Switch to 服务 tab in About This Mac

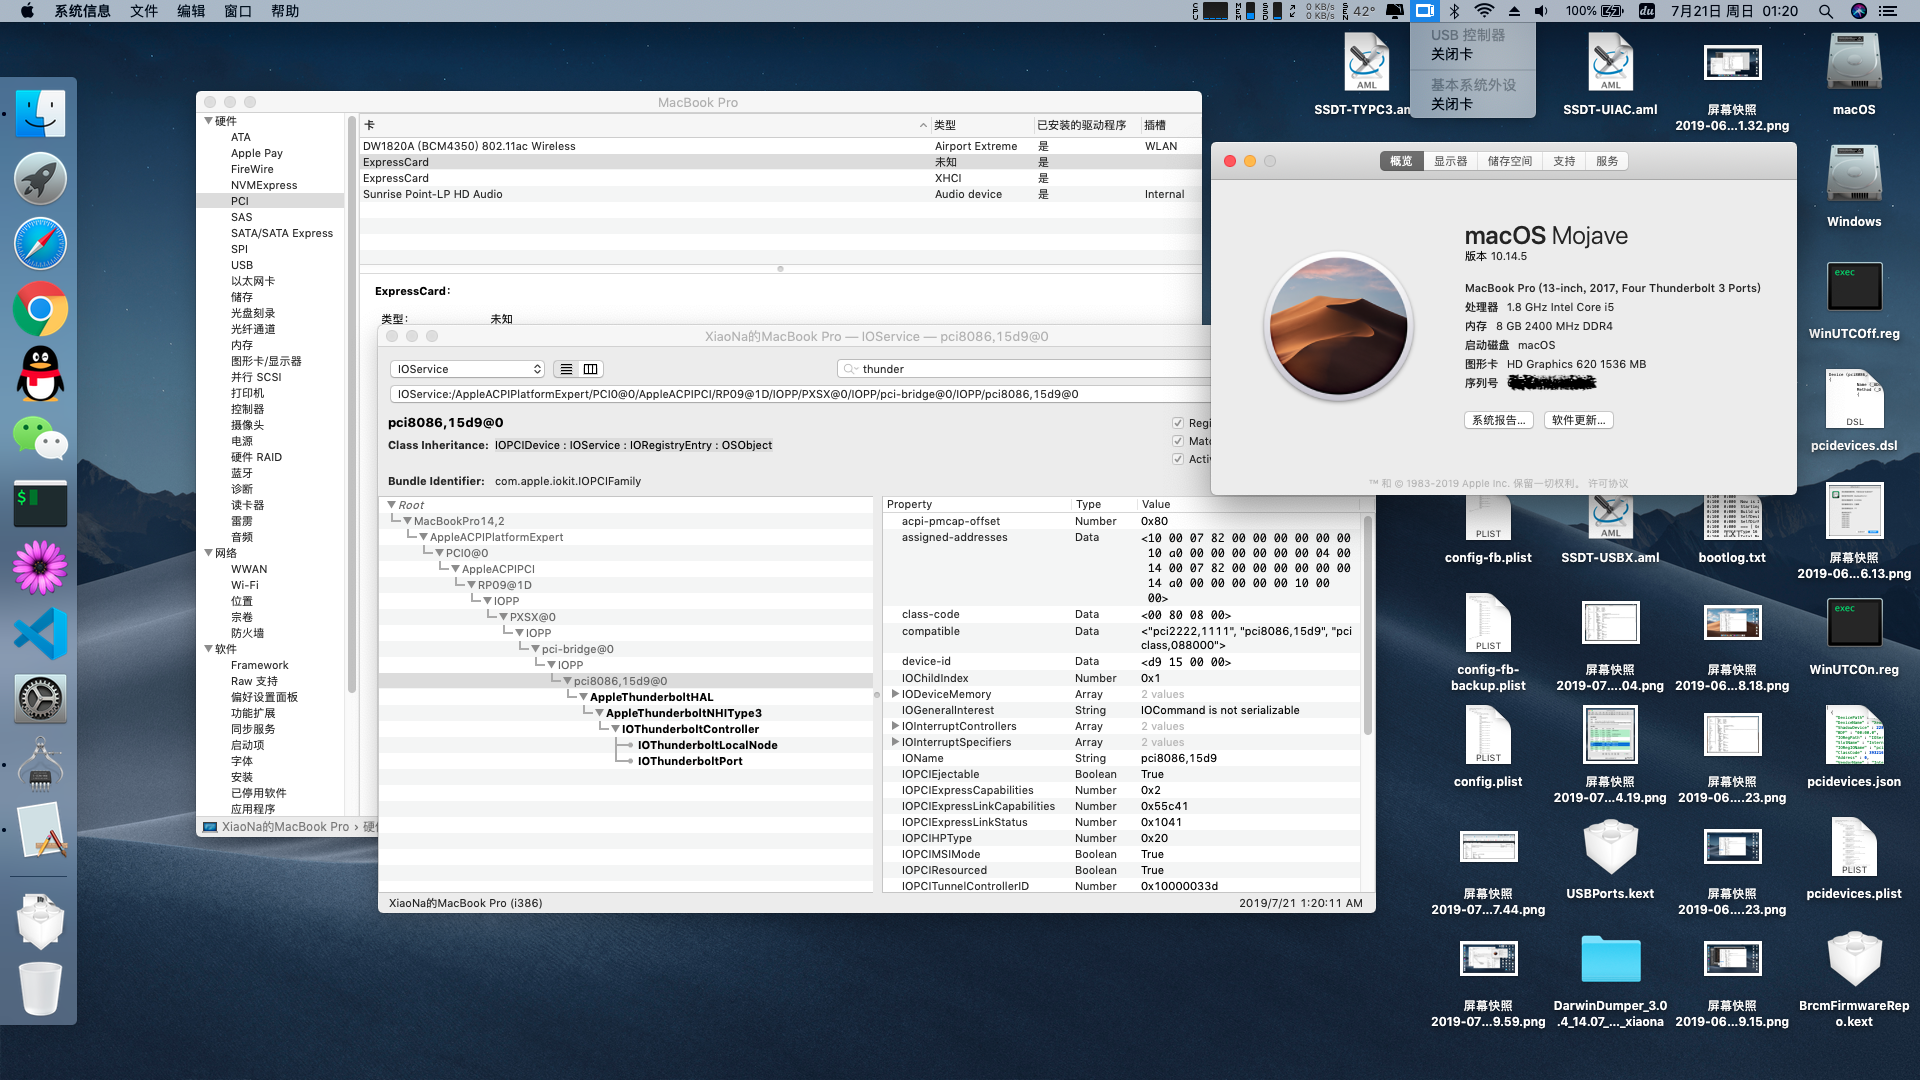point(1607,161)
